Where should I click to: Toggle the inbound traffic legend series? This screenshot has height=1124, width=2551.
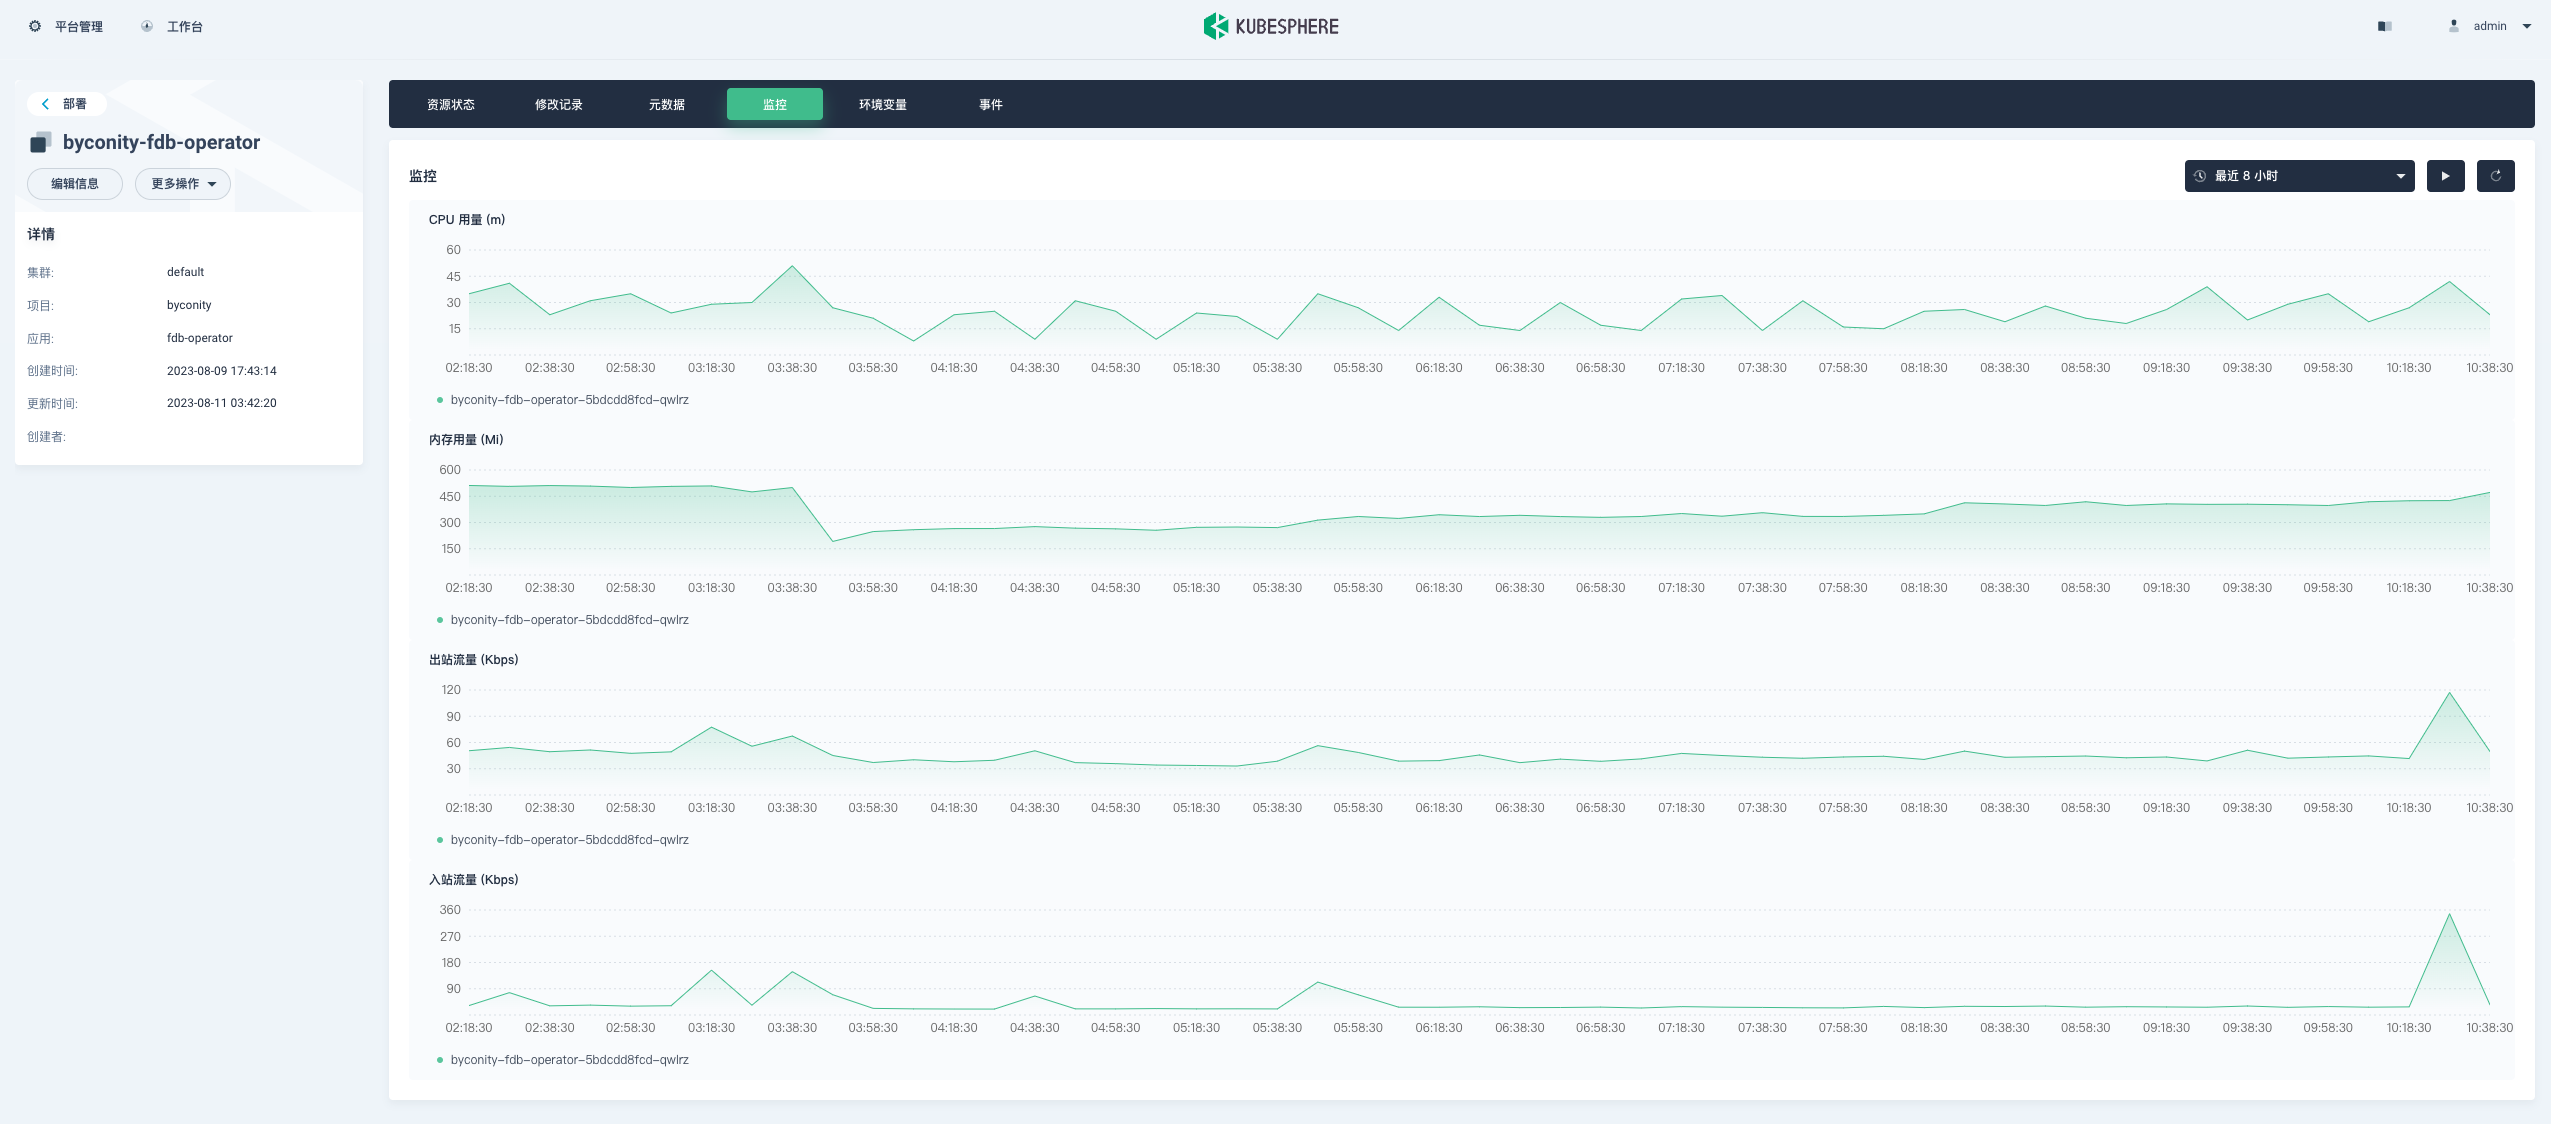568,1060
